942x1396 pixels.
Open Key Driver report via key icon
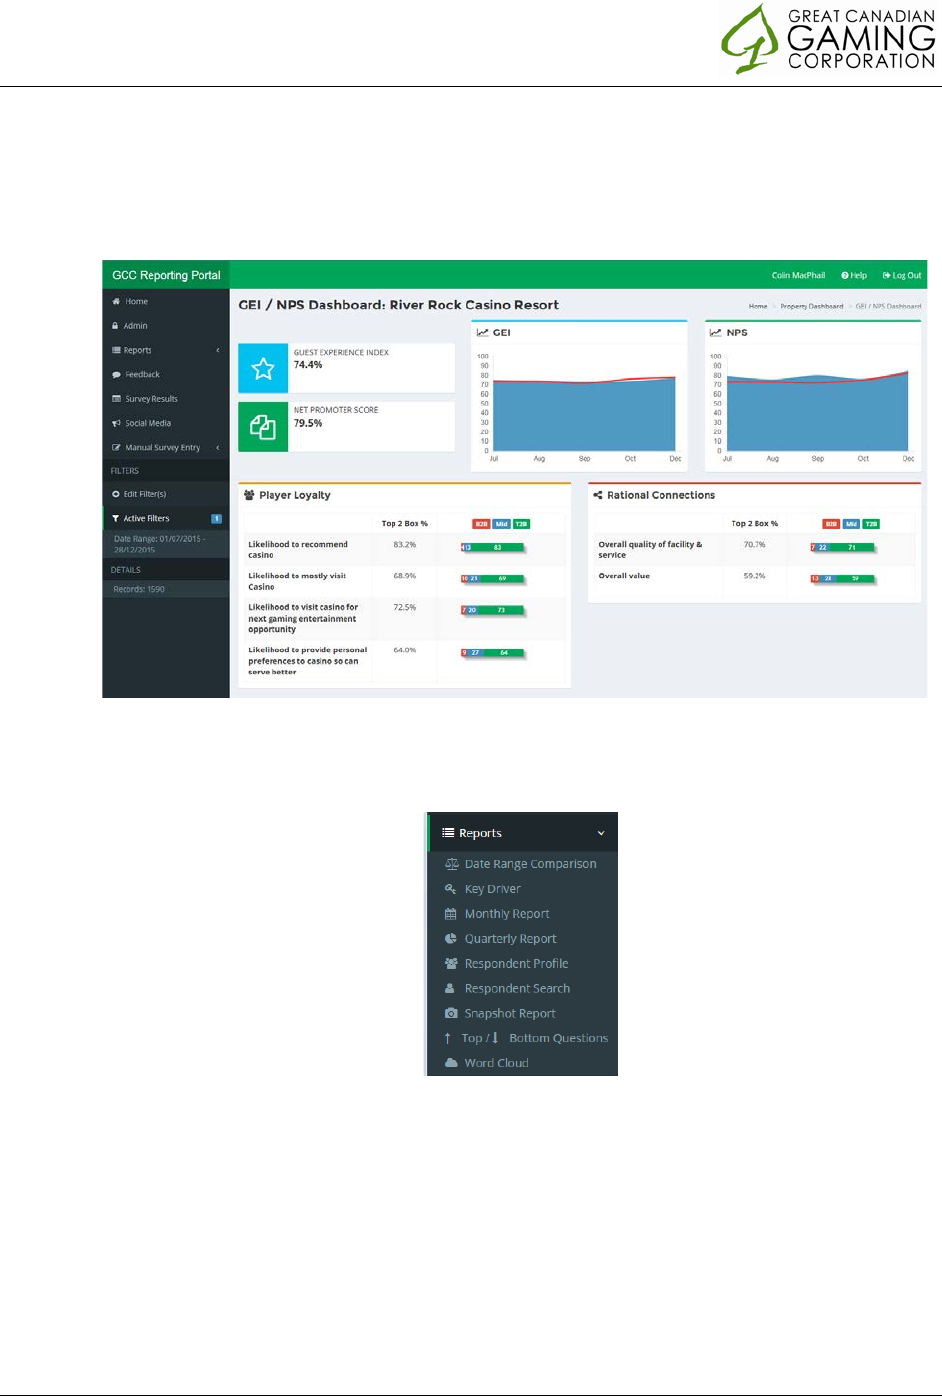coord(451,889)
